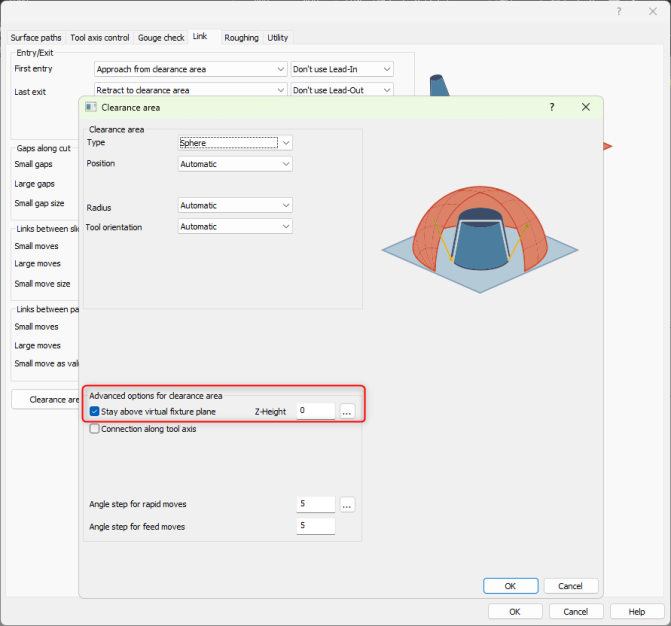Click the Clearance area dialog help question mark
The image size is (671, 626).
552,107
